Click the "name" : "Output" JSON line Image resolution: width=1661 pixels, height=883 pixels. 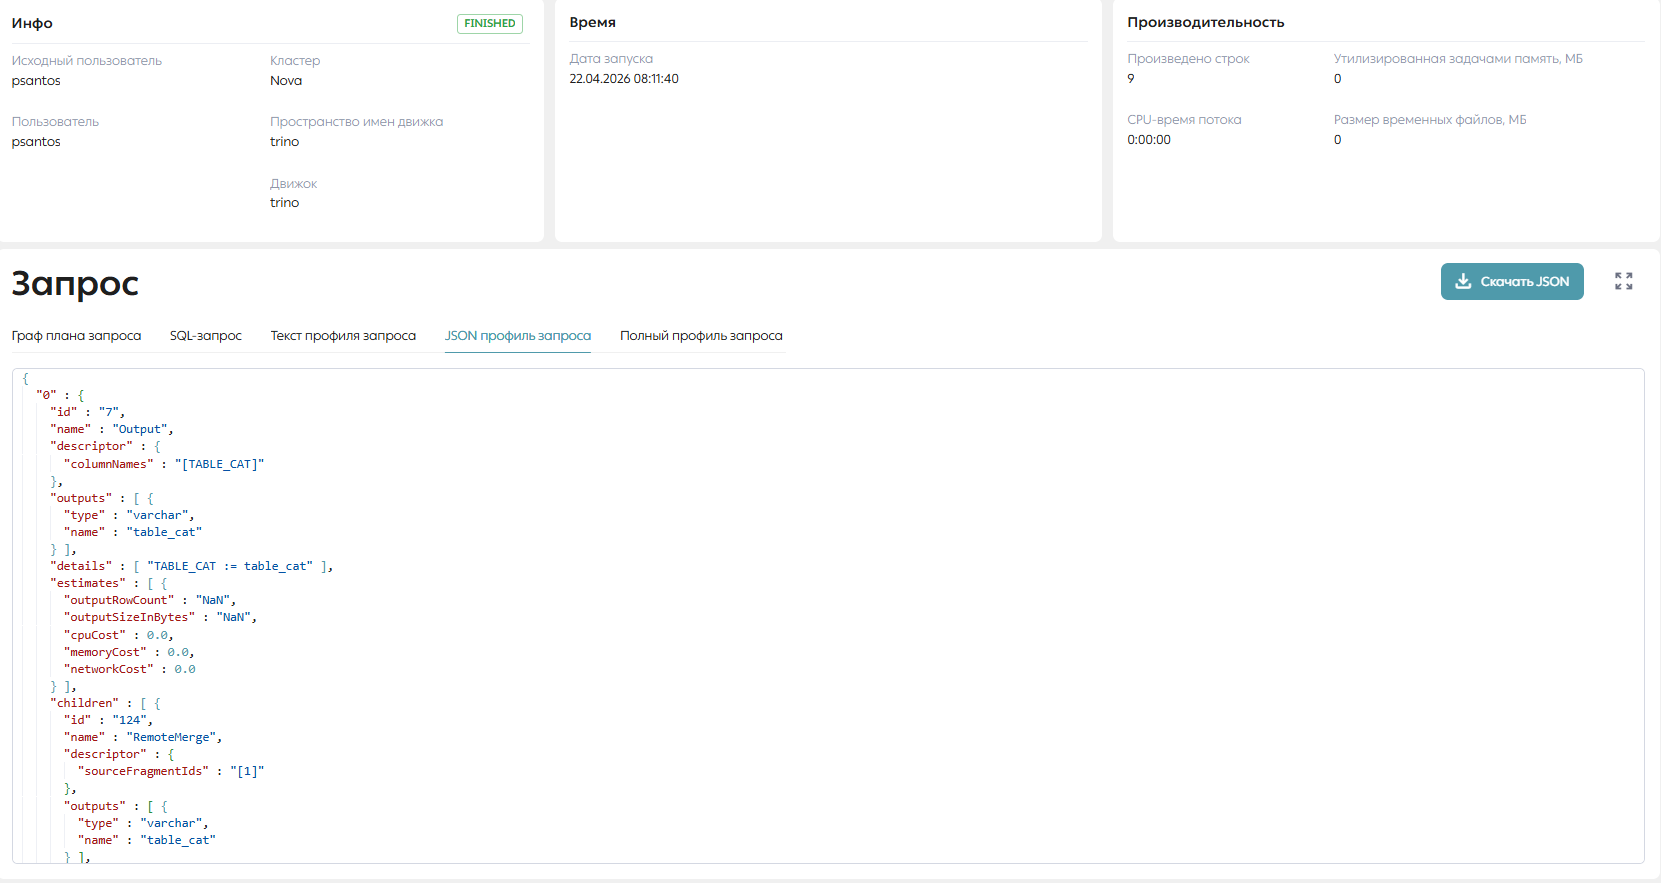point(112,429)
